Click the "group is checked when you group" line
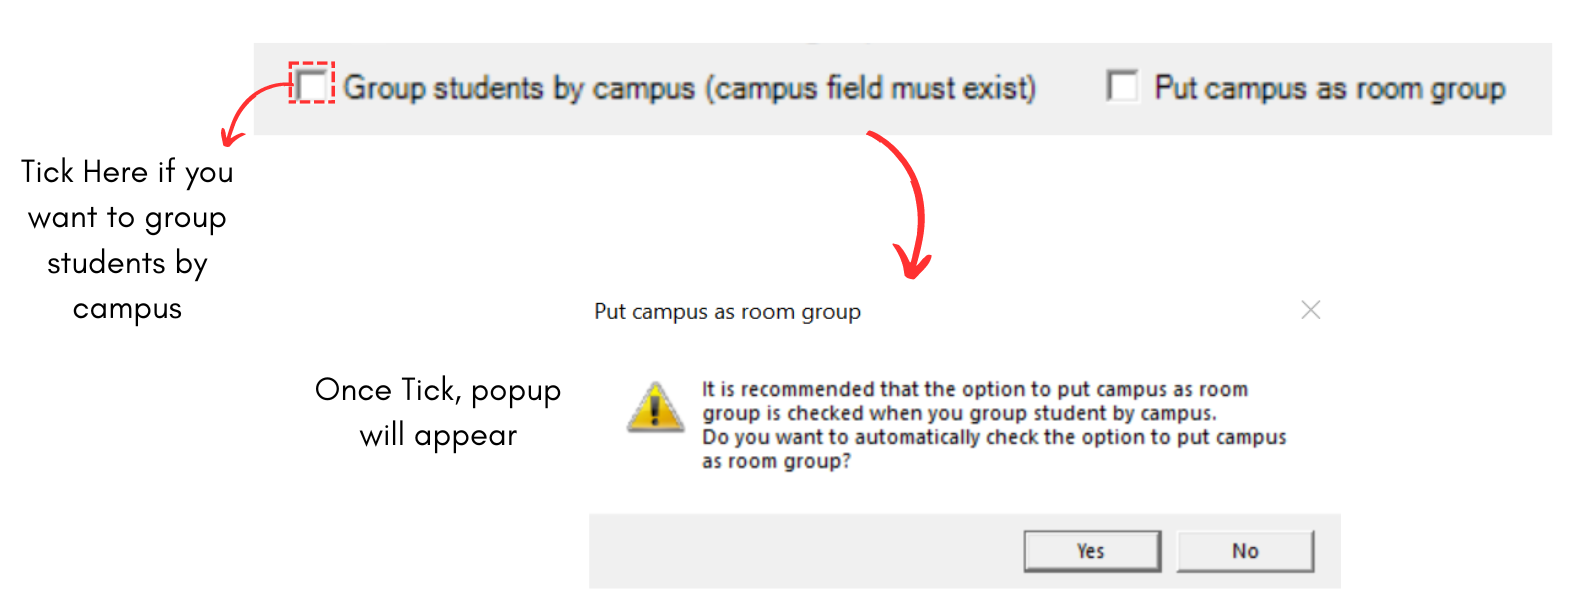Viewport: 1580px width, 596px height. click(958, 413)
